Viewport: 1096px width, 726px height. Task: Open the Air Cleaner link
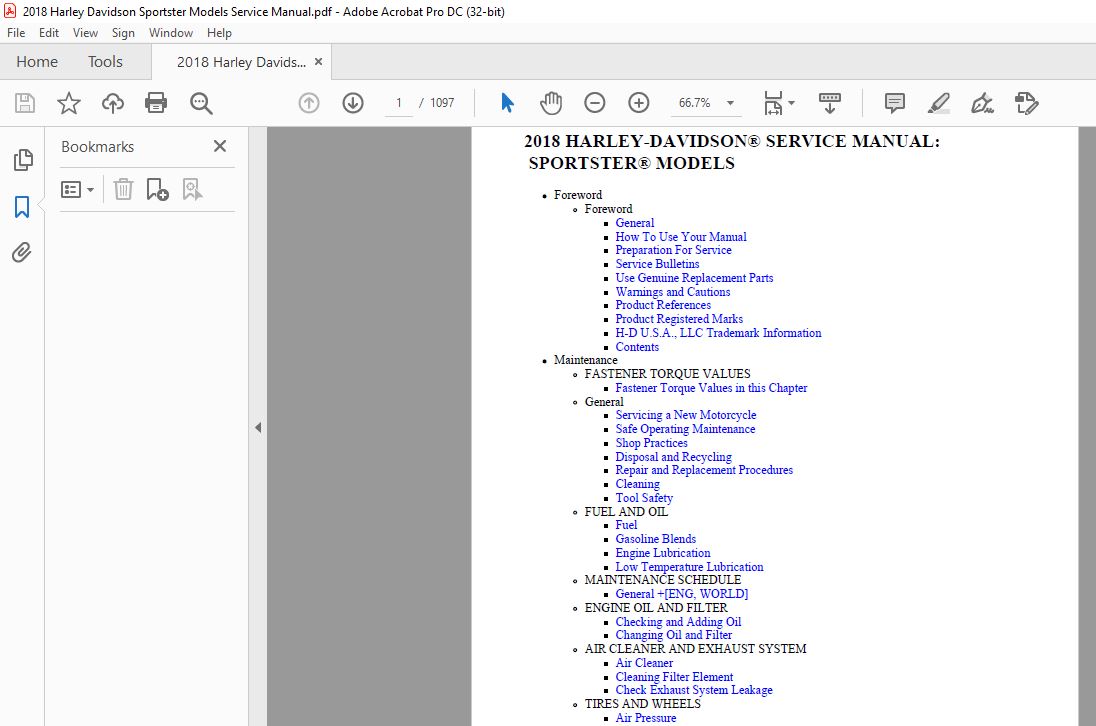pyautogui.click(x=644, y=663)
